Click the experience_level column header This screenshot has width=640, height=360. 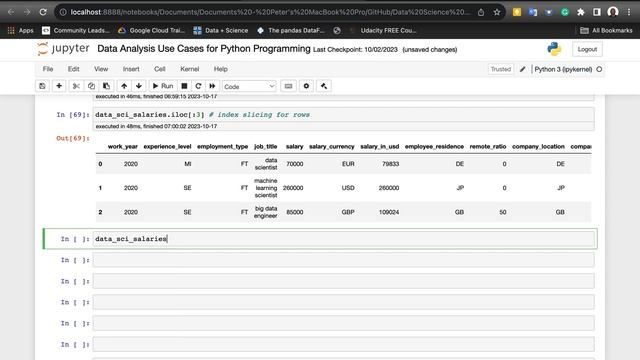click(167, 146)
